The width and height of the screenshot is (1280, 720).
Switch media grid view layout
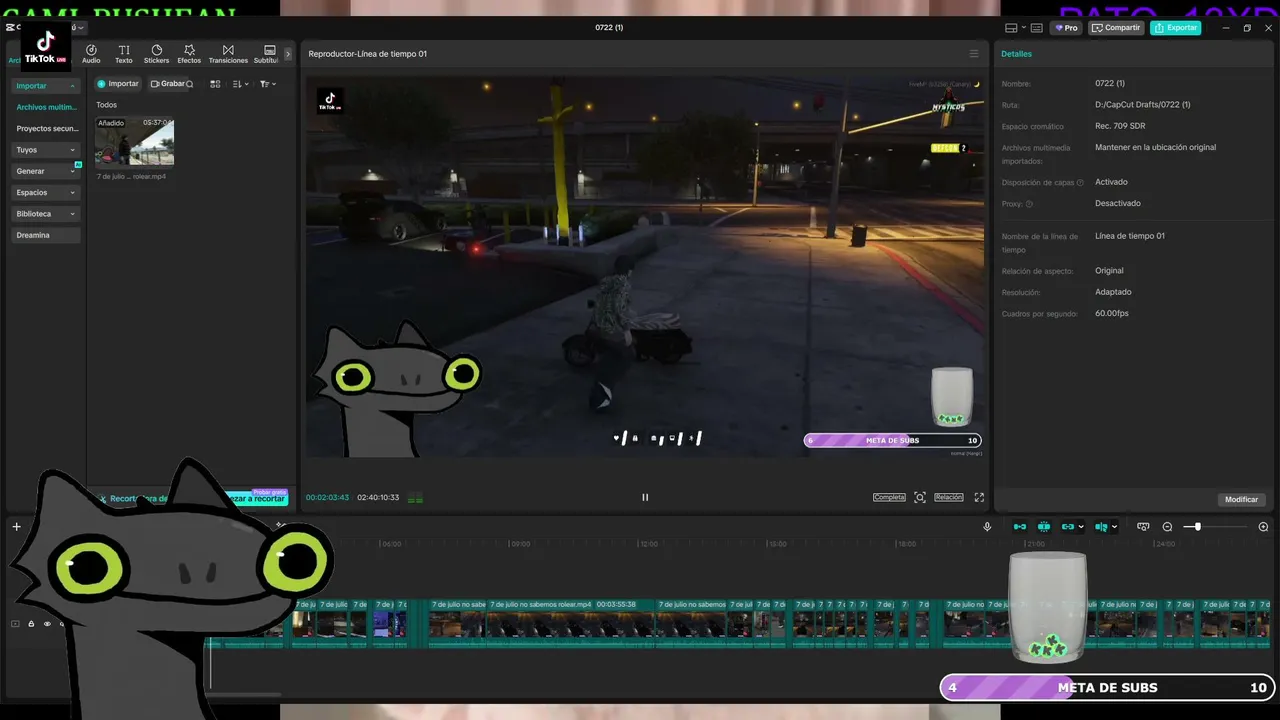coord(215,84)
